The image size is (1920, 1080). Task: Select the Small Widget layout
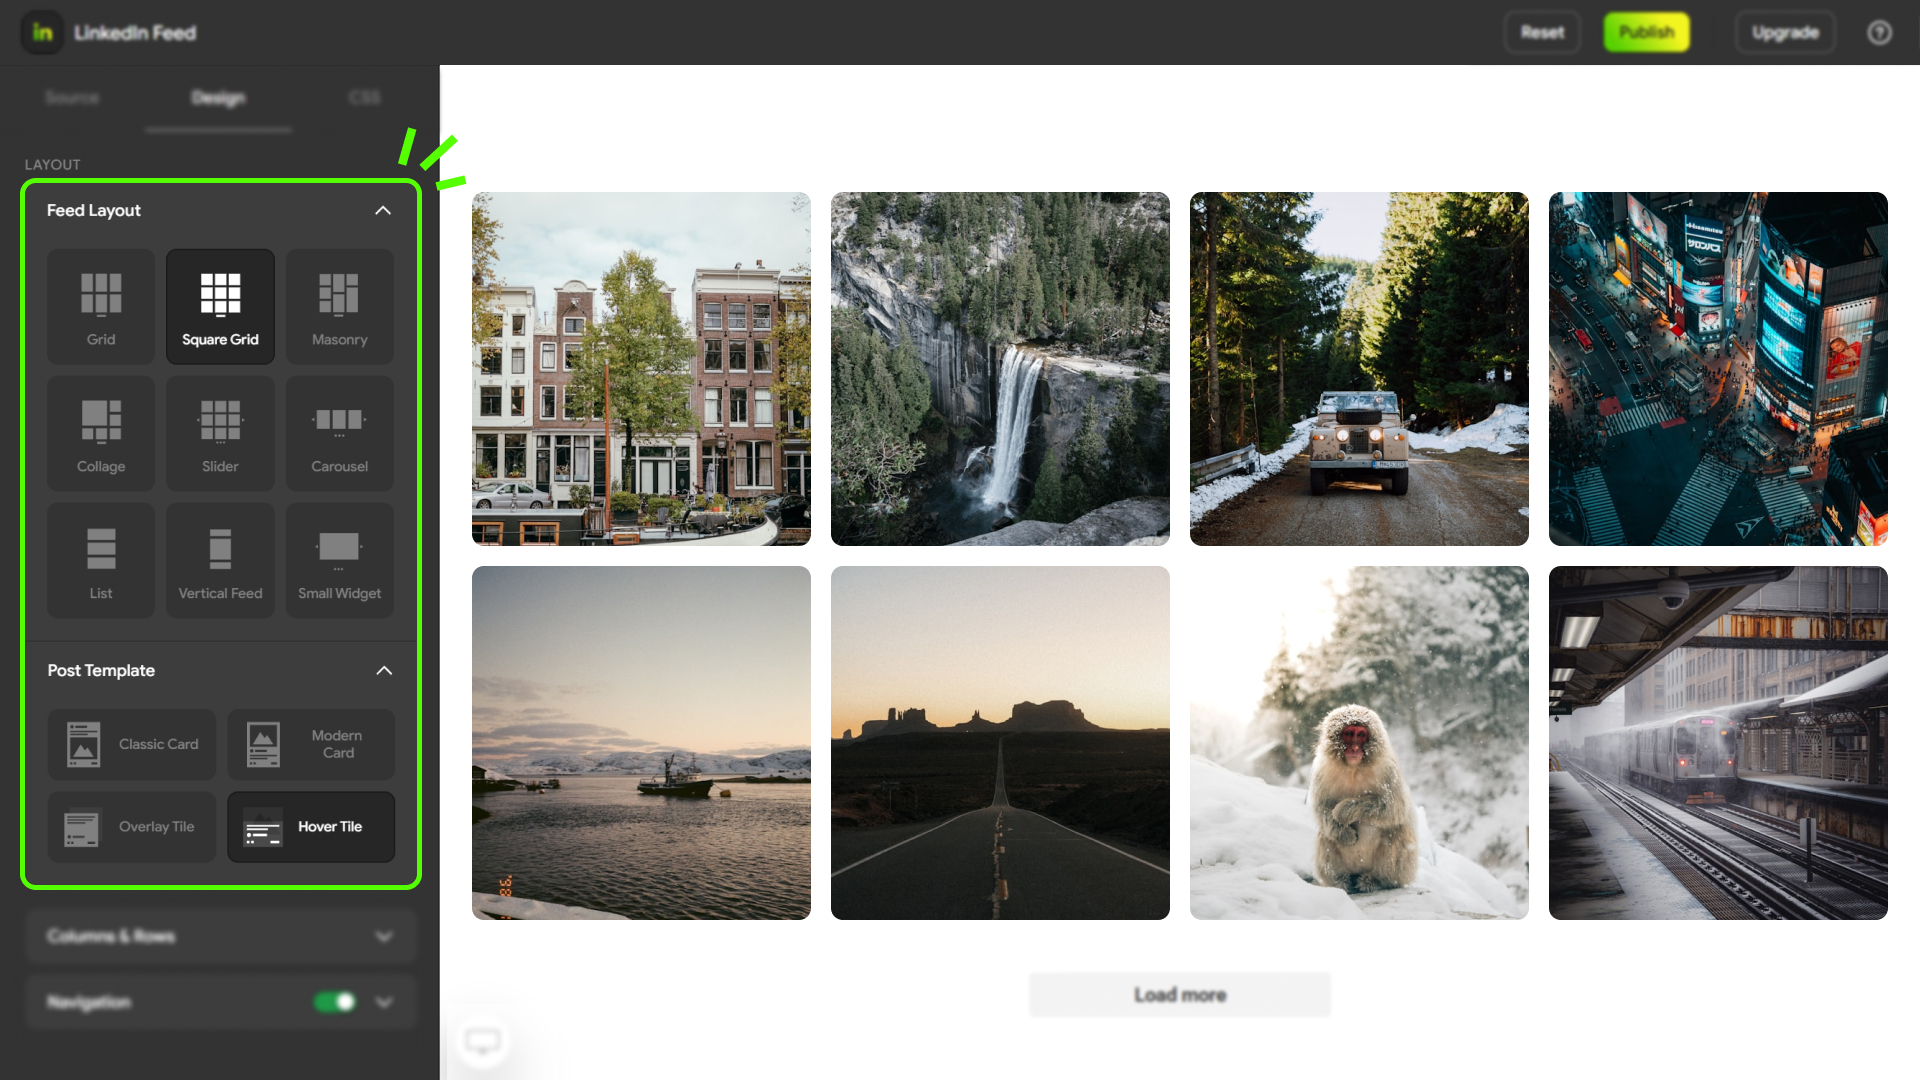(339, 560)
